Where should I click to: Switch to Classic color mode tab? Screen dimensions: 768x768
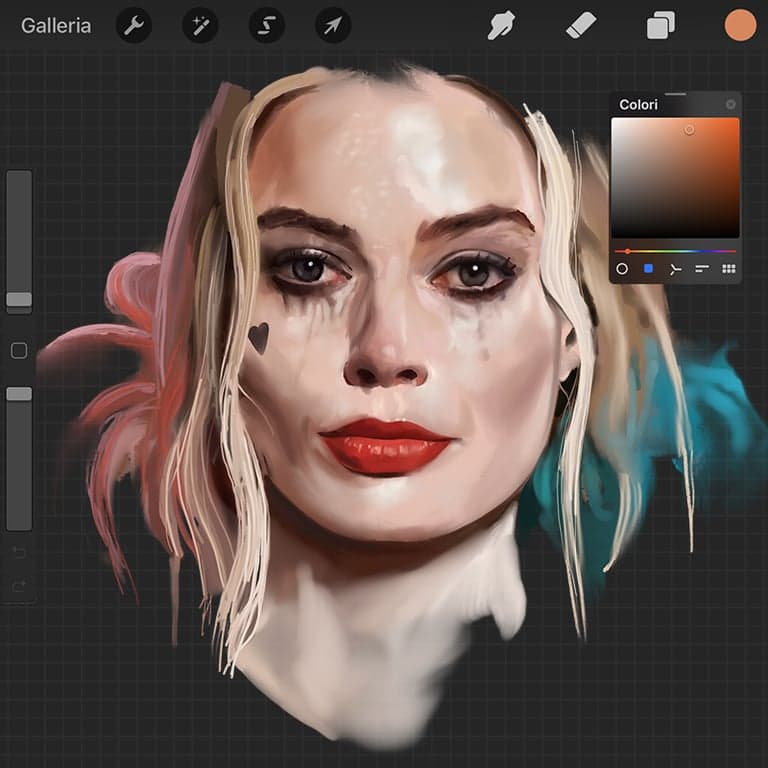point(648,268)
